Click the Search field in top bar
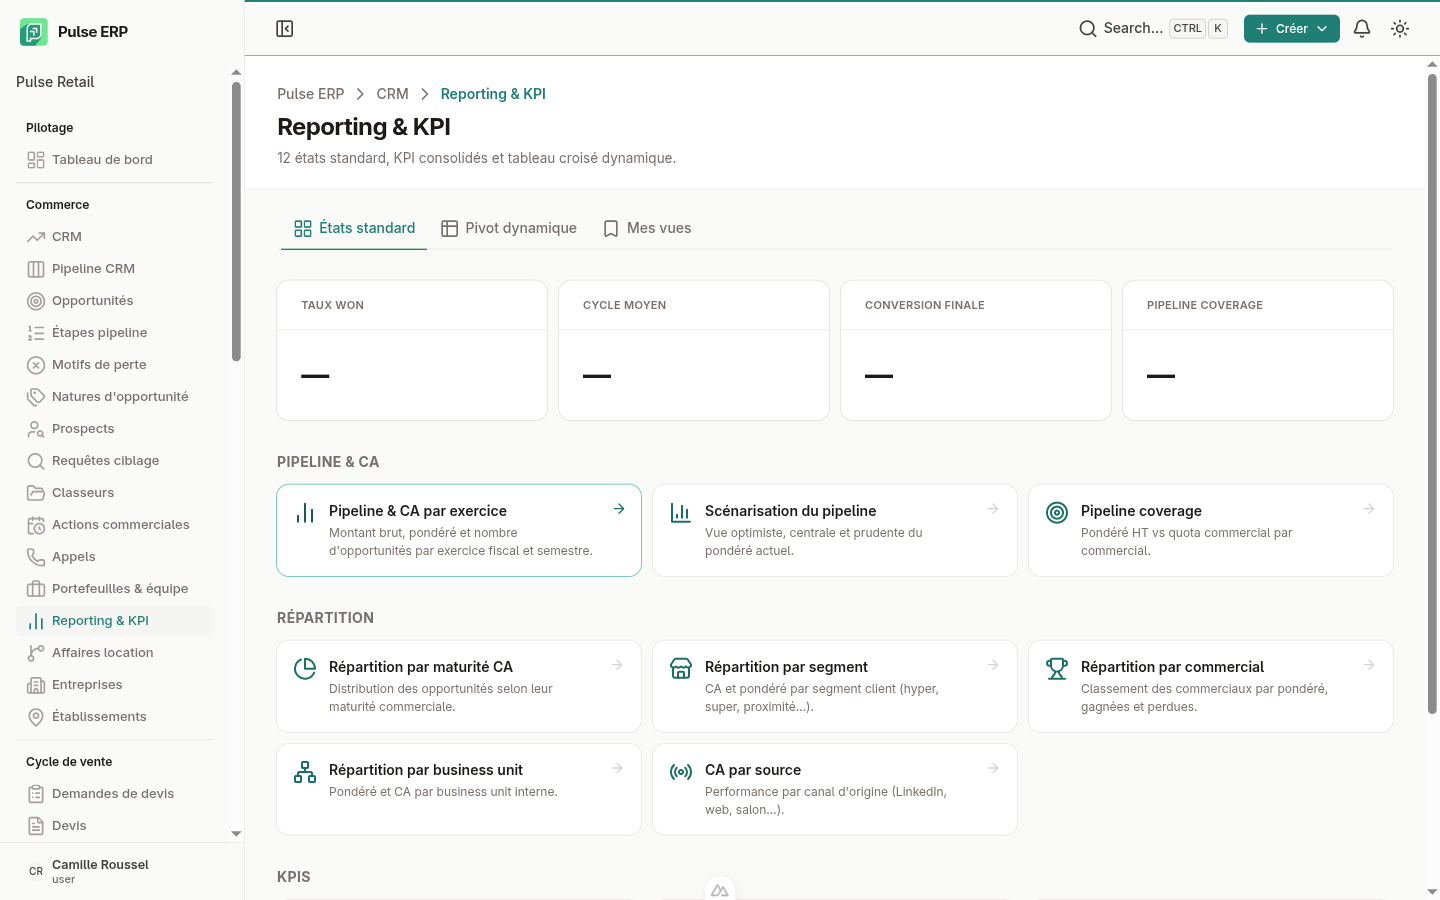 pyautogui.click(x=1153, y=29)
